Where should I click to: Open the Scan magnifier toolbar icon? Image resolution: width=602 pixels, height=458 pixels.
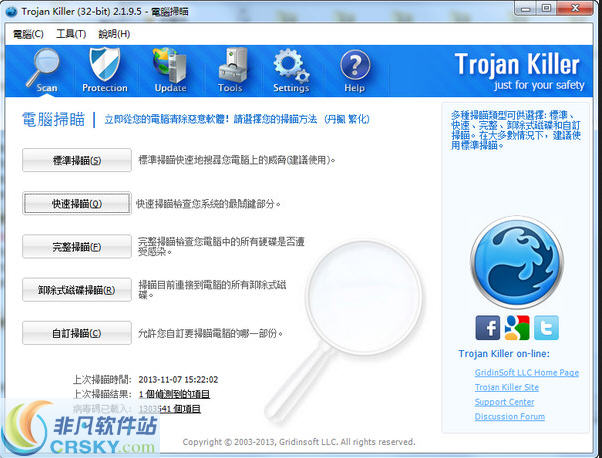click(43, 70)
